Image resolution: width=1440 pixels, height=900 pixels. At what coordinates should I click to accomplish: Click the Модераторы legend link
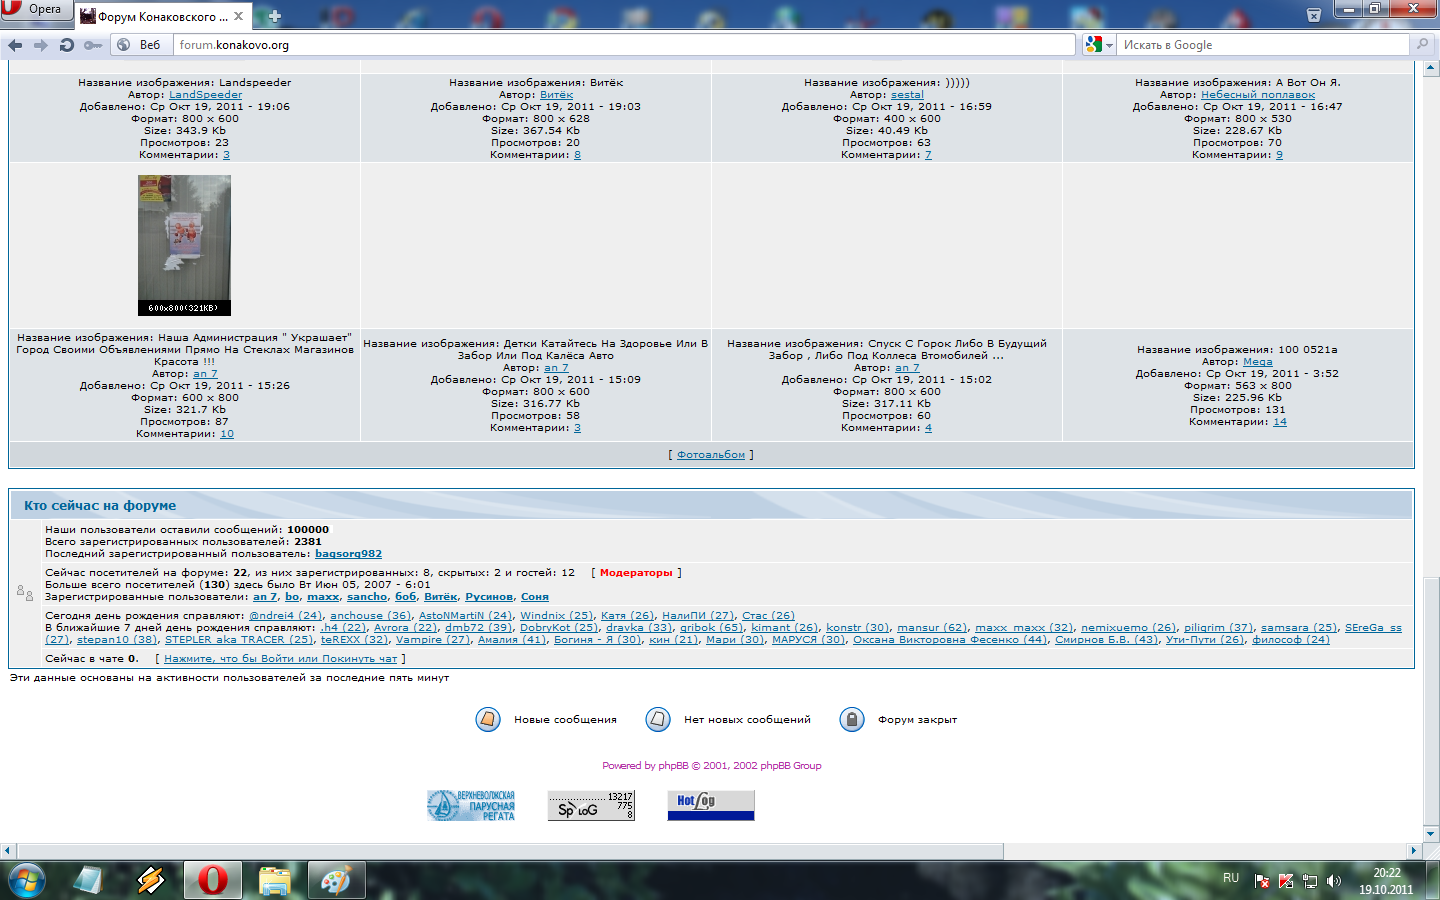point(636,573)
